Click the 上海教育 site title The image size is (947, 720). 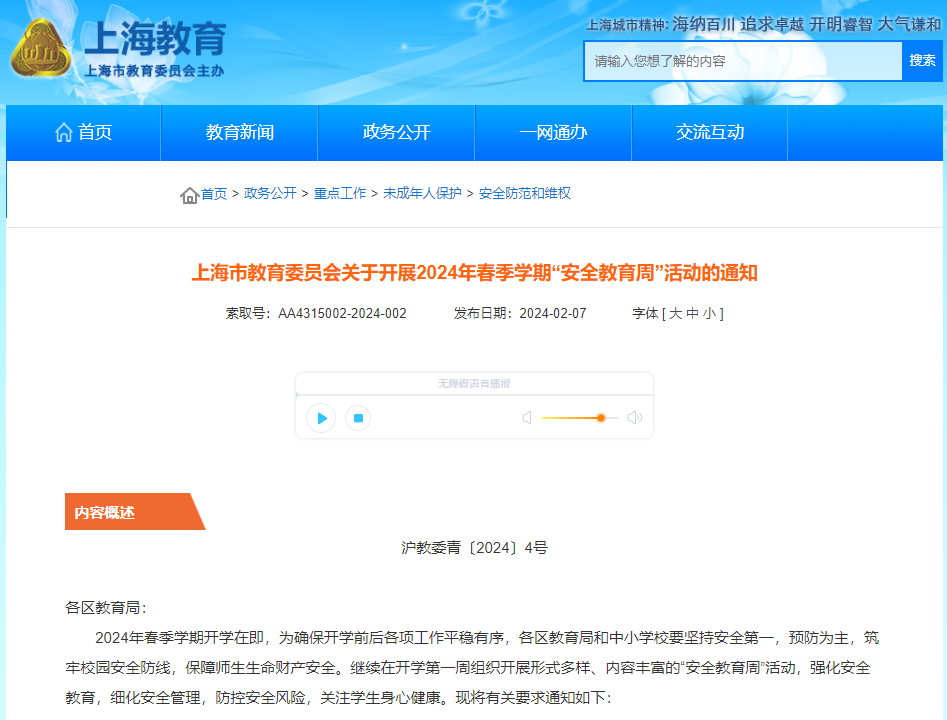pyautogui.click(x=155, y=38)
